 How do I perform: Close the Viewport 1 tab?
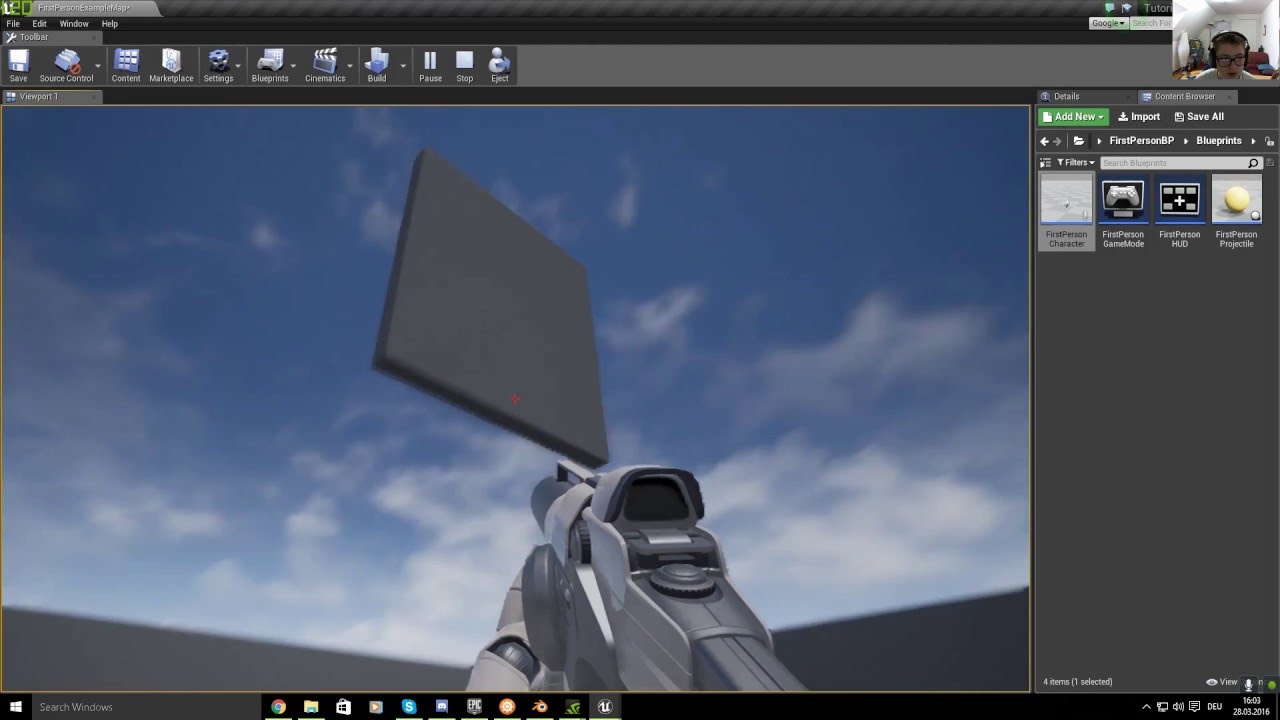tap(94, 97)
